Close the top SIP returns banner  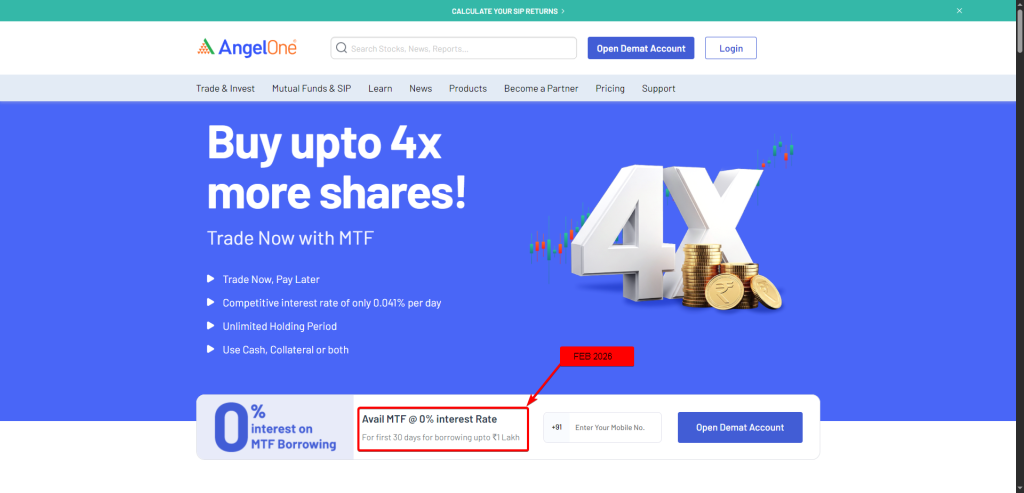click(x=959, y=10)
